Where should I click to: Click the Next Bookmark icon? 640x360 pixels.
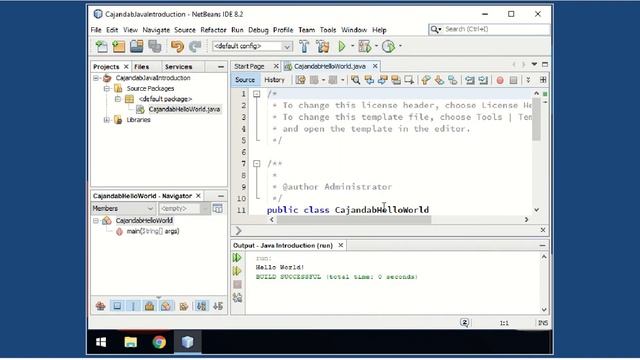coord(439,80)
